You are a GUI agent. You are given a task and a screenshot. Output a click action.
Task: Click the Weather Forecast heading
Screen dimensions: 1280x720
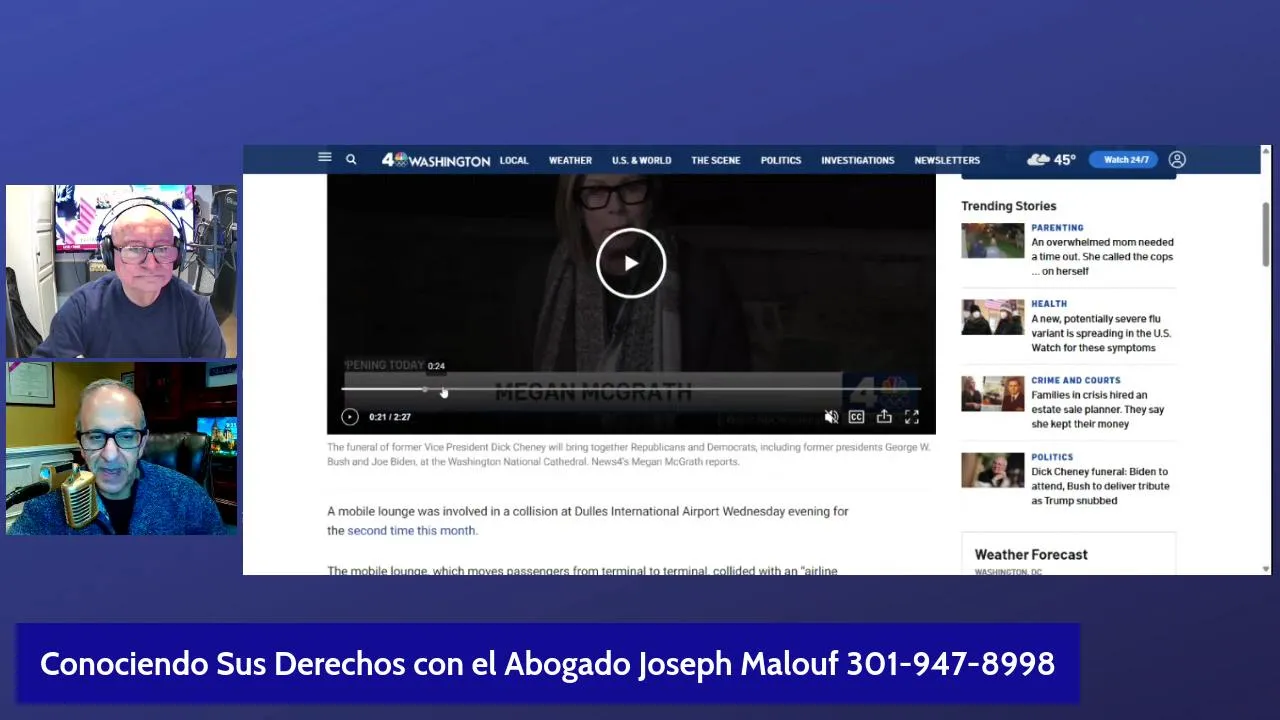point(1031,554)
